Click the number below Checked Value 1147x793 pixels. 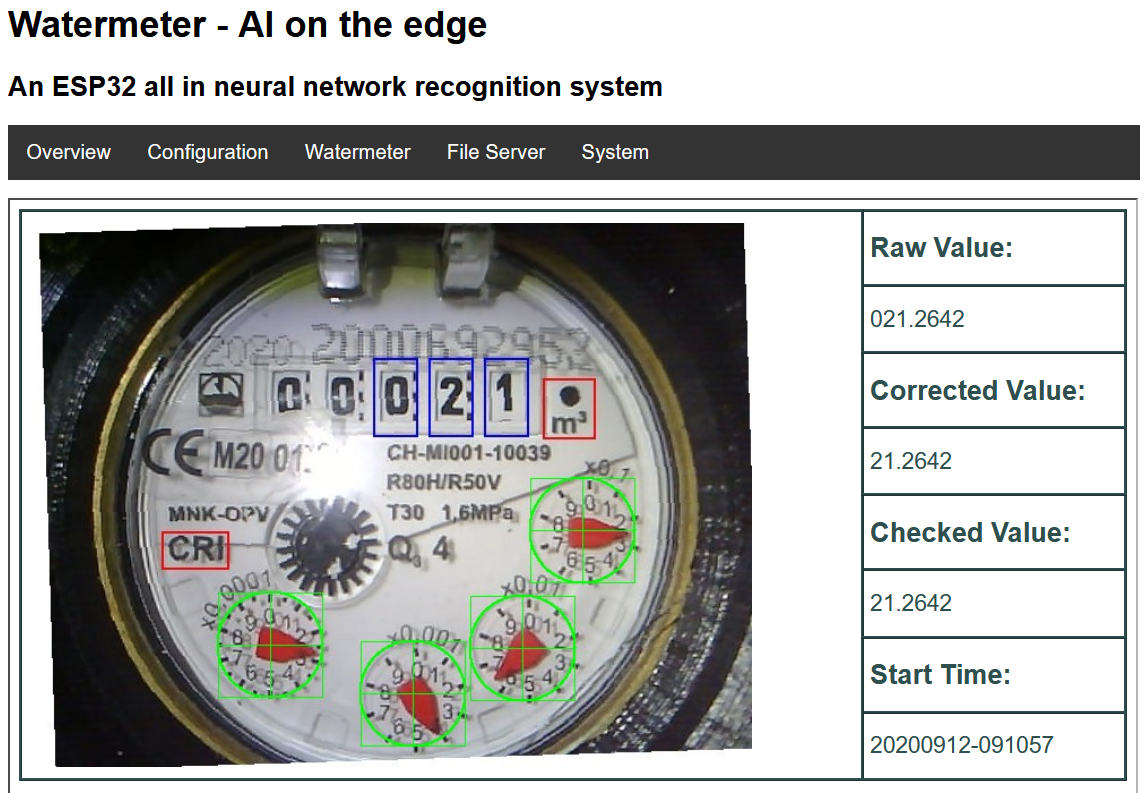(910, 603)
